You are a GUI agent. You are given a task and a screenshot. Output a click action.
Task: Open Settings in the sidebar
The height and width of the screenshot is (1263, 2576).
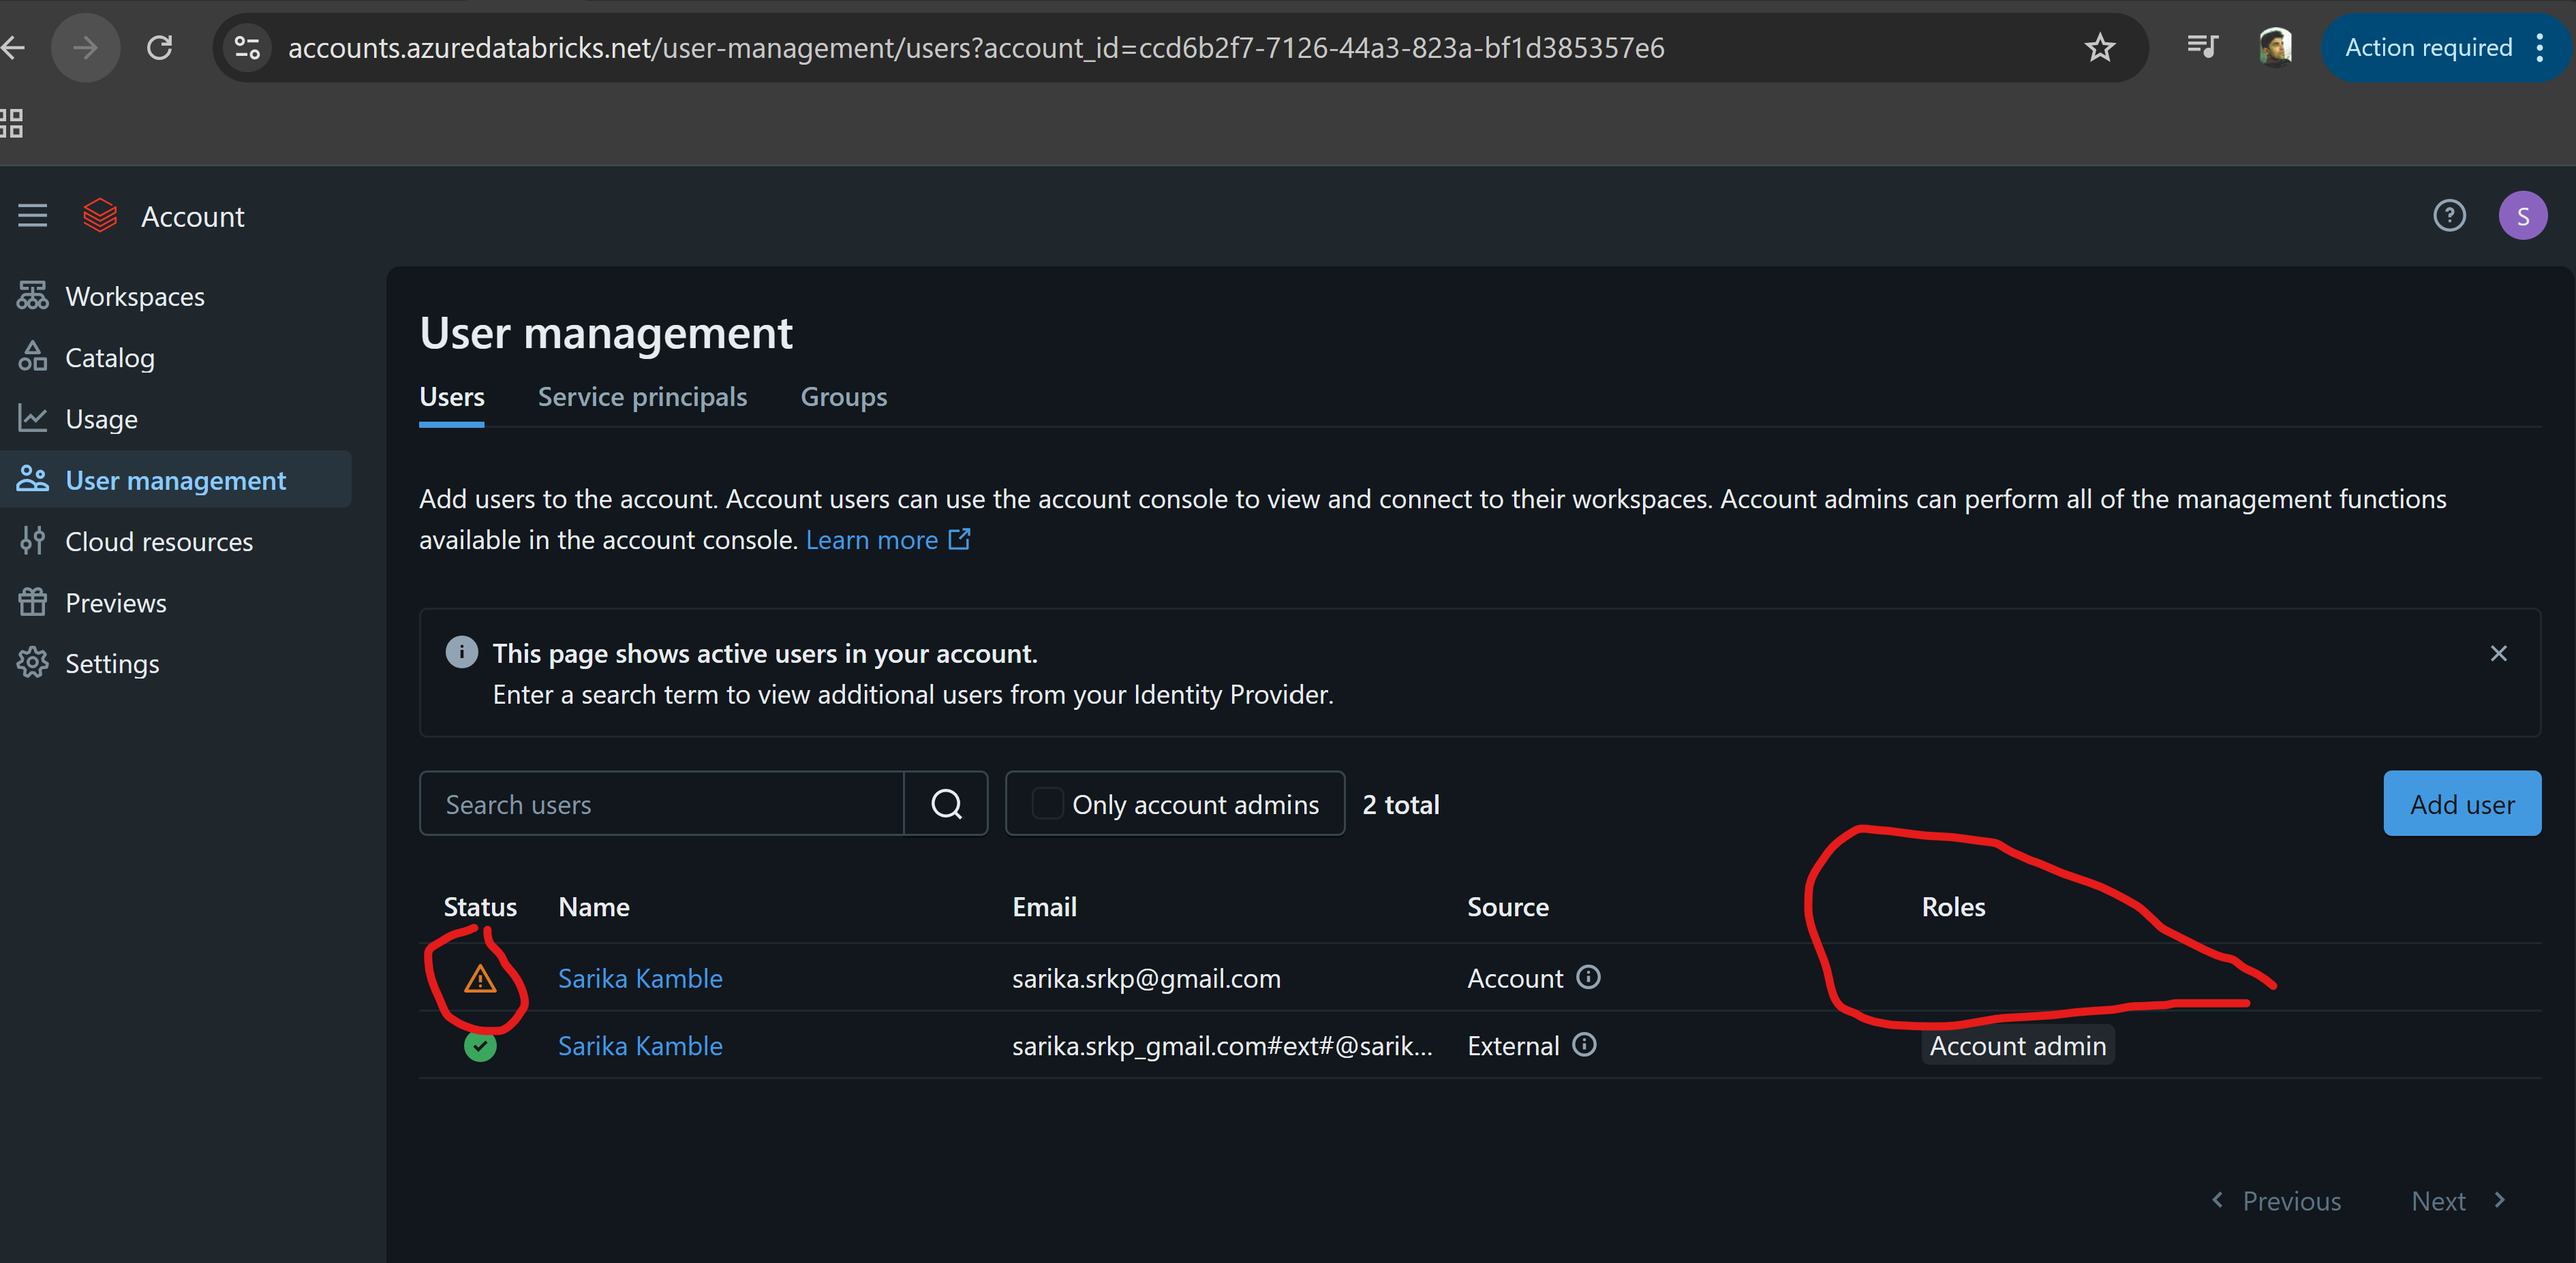112,664
